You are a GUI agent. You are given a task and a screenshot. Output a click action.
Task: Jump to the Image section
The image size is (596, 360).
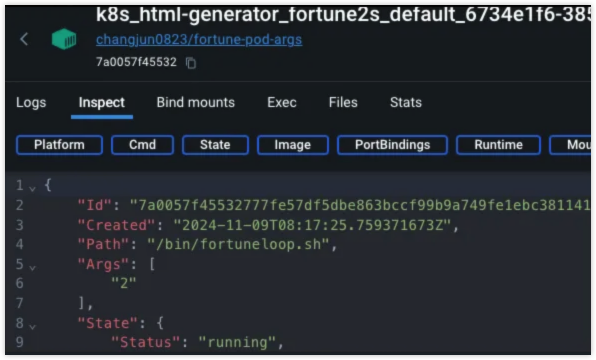click(293, 145)
